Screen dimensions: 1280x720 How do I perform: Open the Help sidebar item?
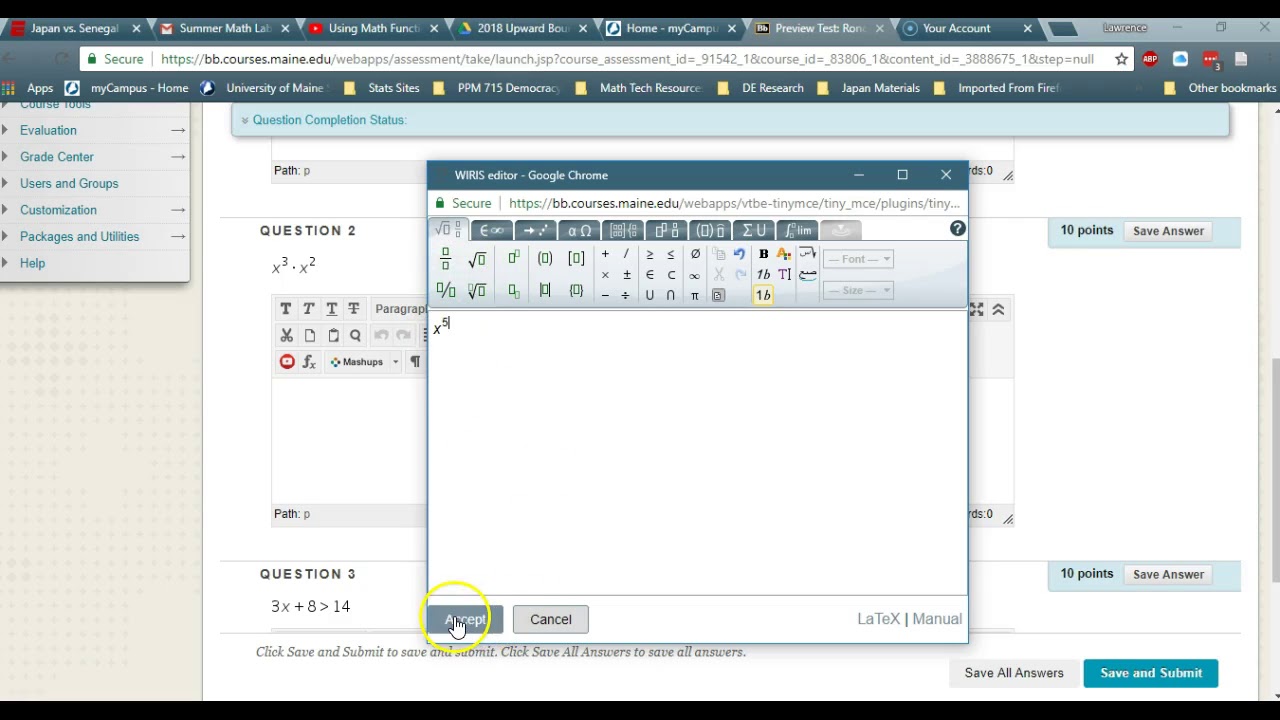[x=32, y=263]
